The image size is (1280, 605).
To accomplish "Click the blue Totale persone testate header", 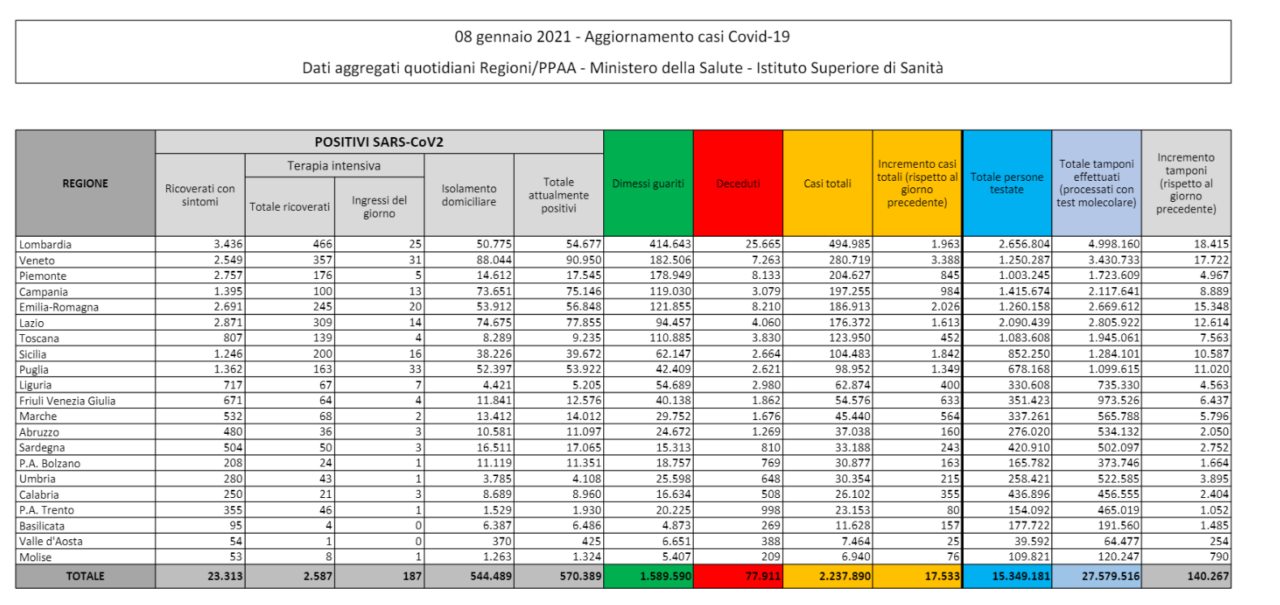I will coord(1007,183).
